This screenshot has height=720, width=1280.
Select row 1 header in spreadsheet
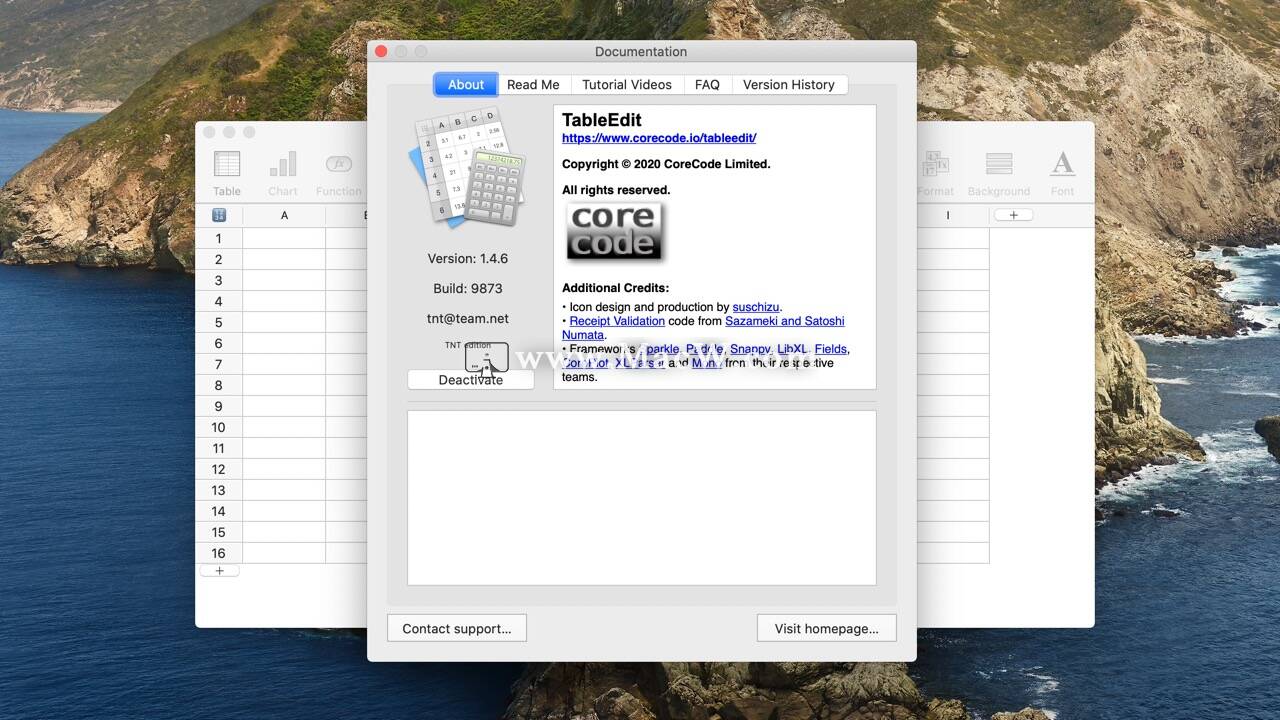coord(219,238)
